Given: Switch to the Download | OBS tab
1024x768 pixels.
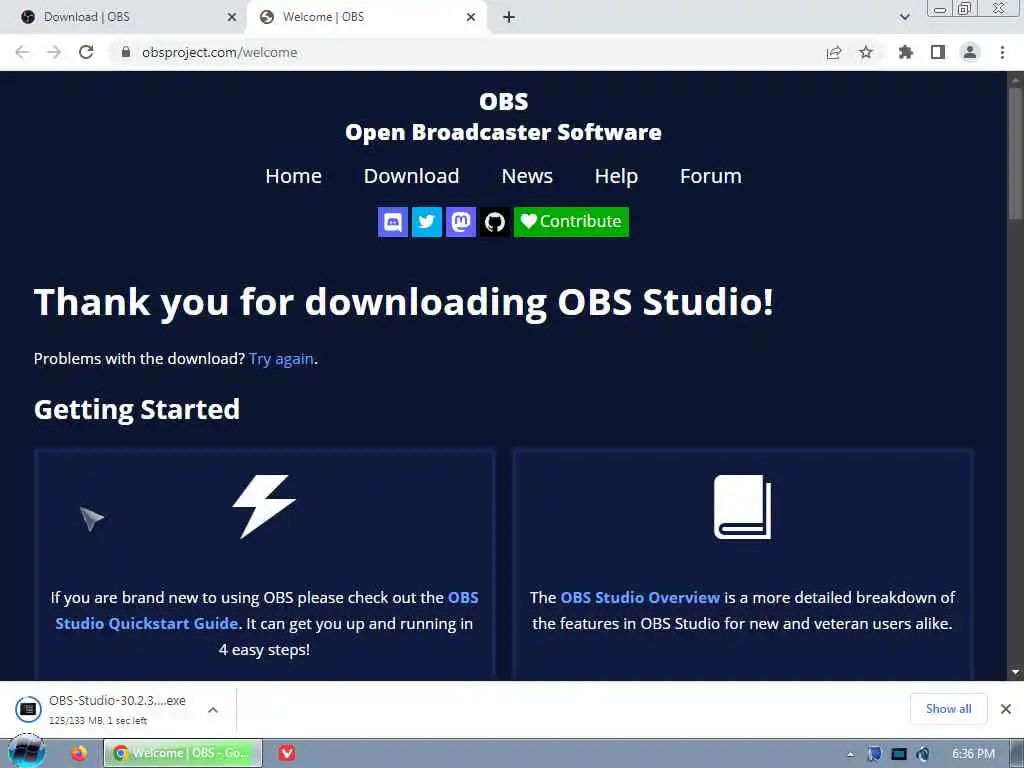Looking at the screenshot, I should [x=123, y=17].
